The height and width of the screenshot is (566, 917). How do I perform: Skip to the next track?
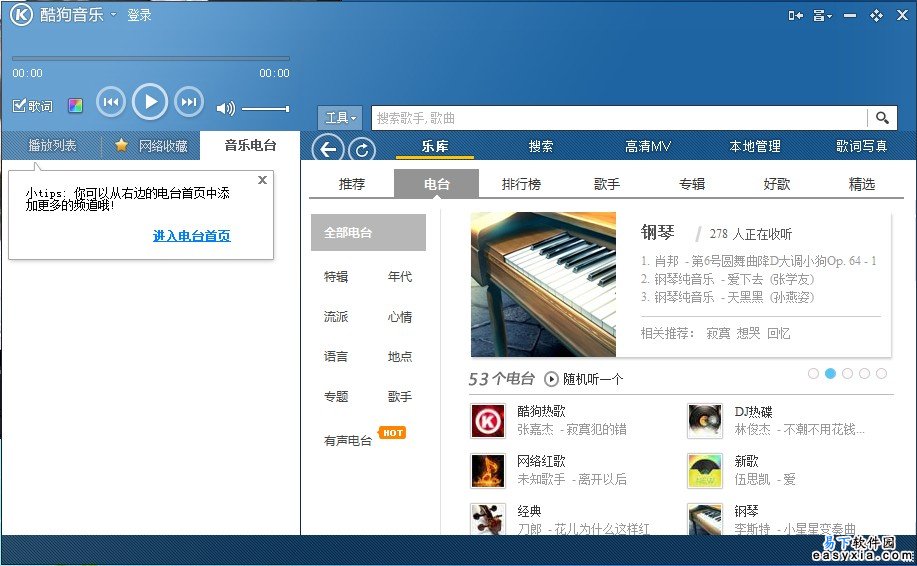point(189,101)
